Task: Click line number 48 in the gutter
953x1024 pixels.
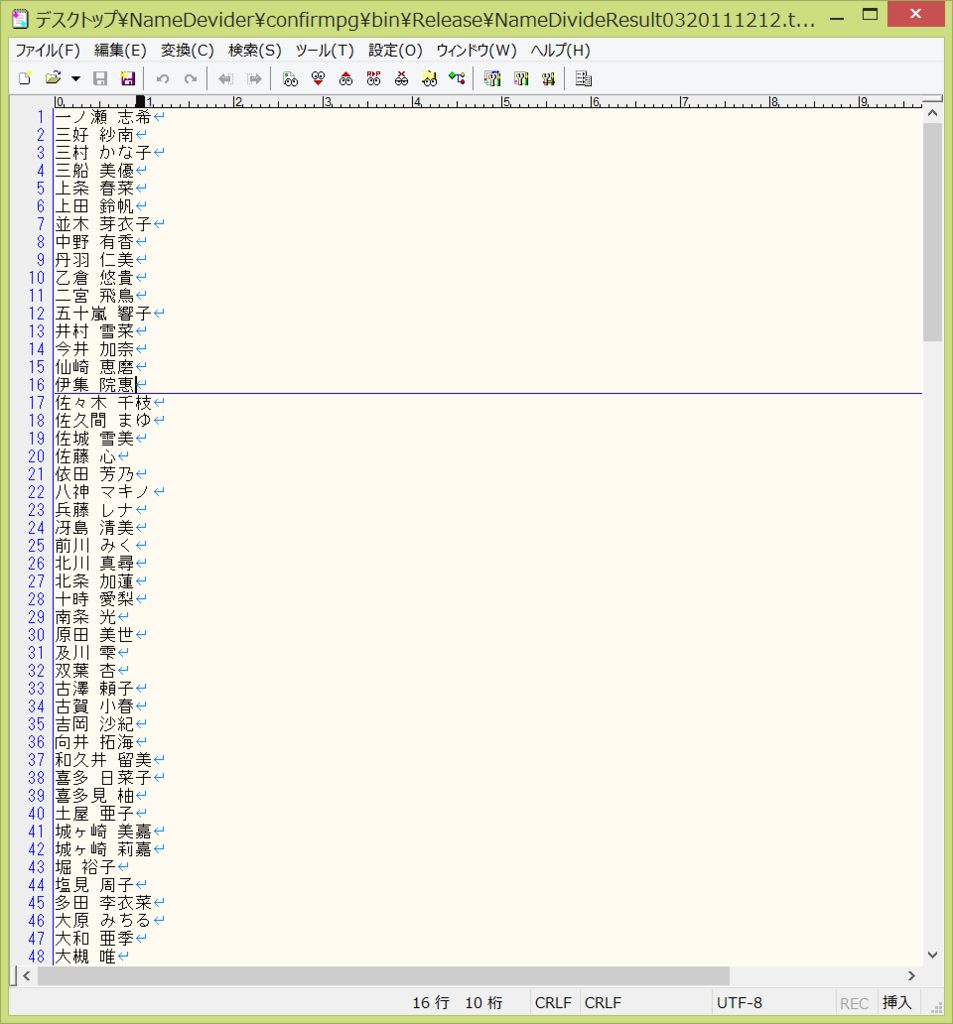Action: [x=36, y=957]
